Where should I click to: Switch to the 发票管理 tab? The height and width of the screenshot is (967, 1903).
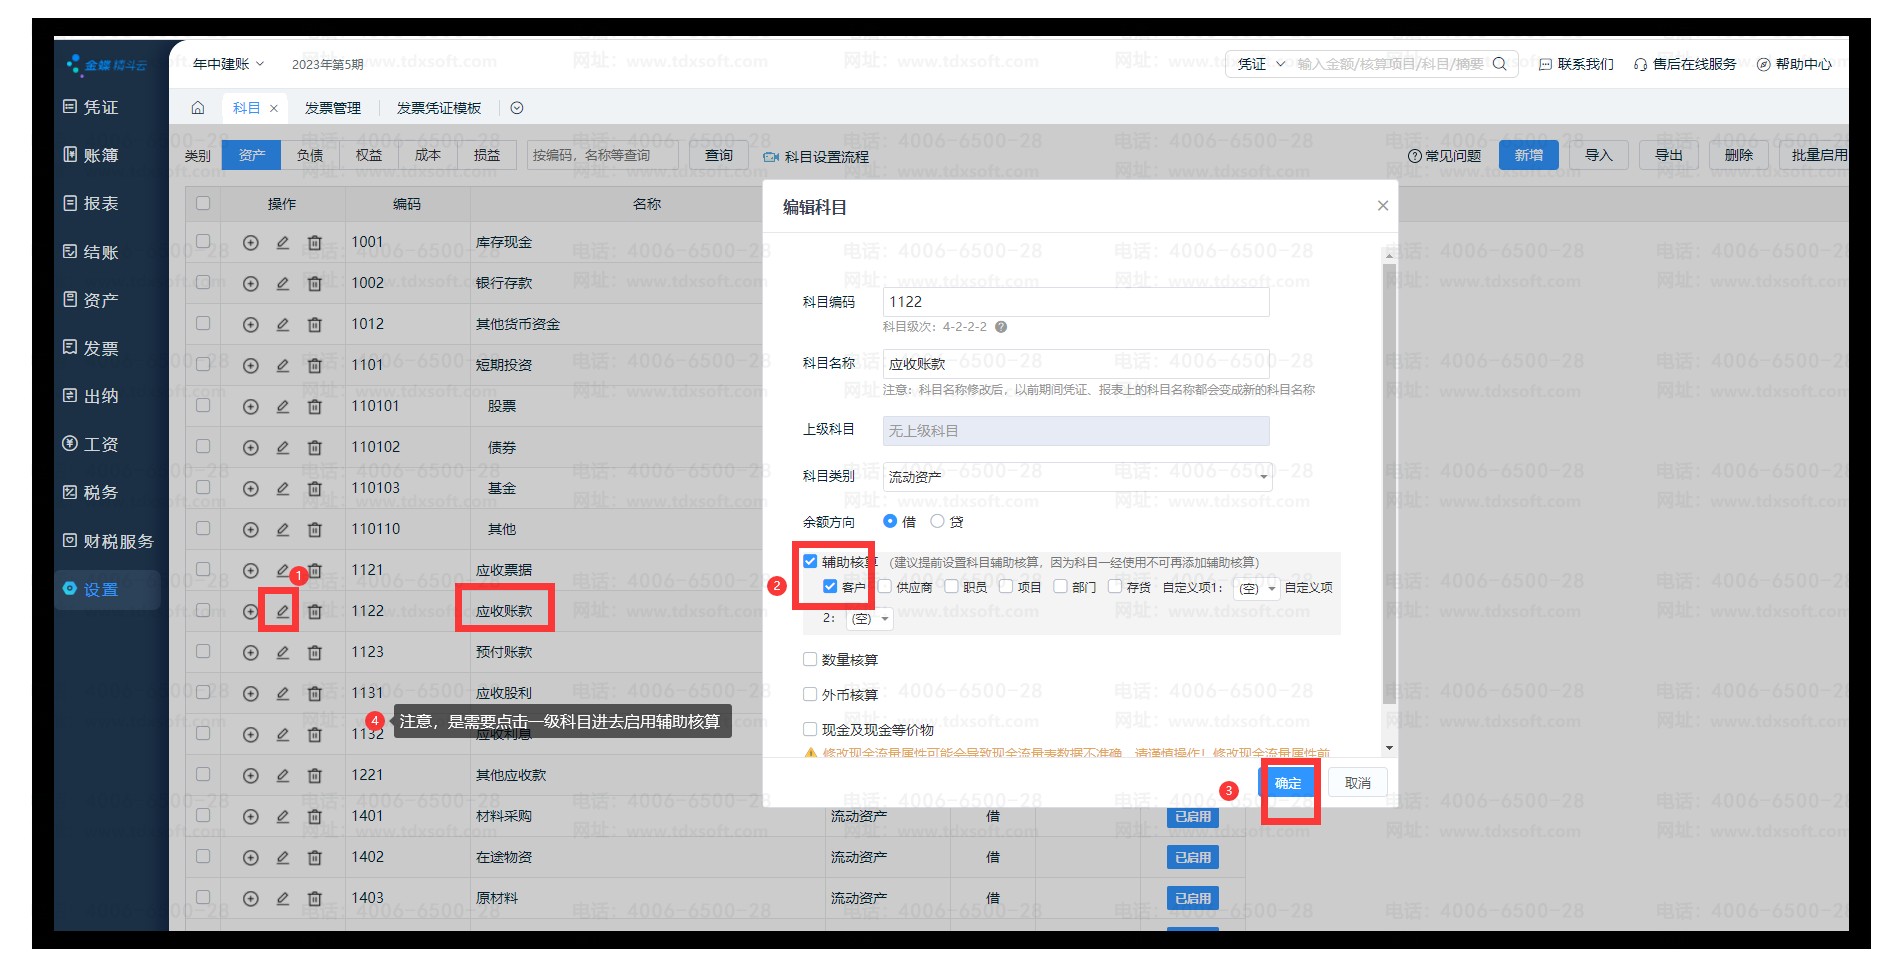[x=333, y=108]
